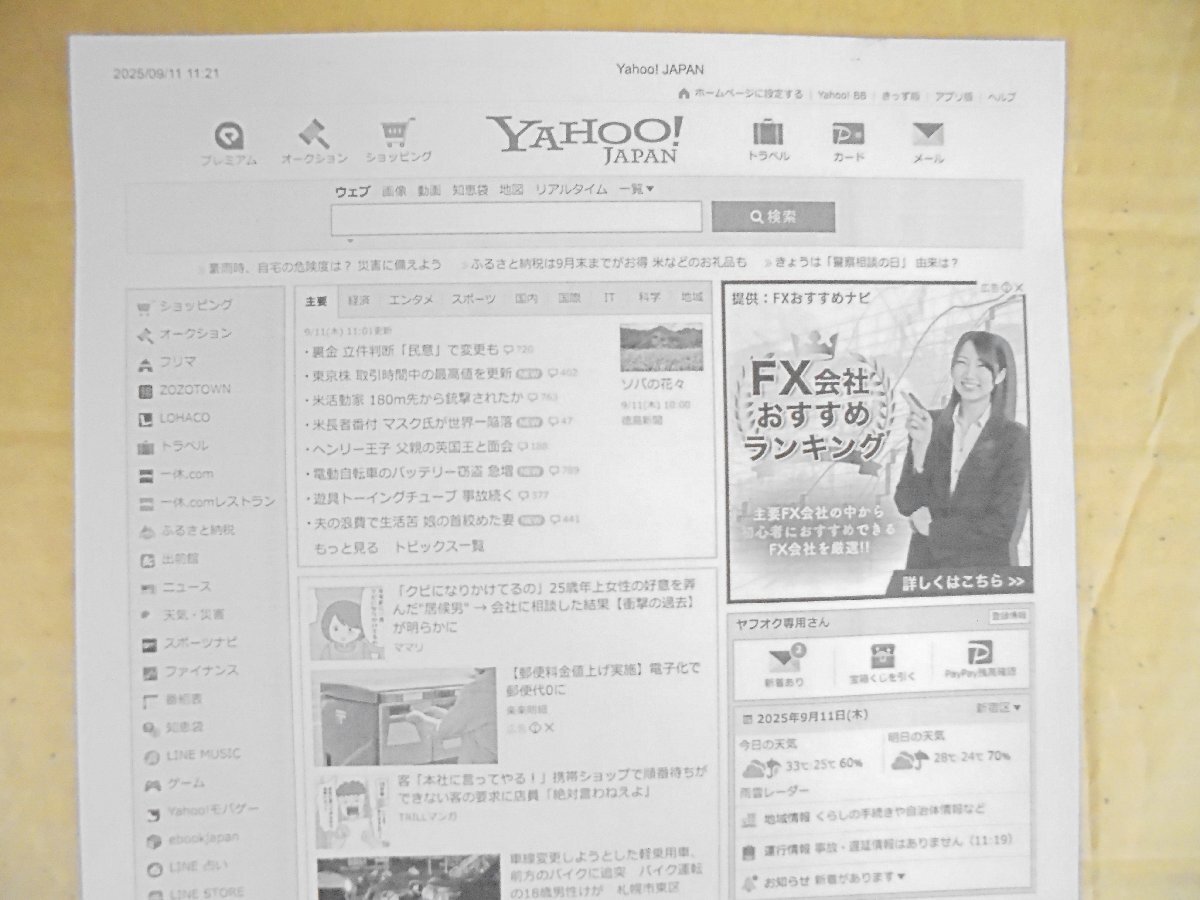Select the ZOZOTOWN icon in the sidebar
1200x900 pixels.
[146, 390]
